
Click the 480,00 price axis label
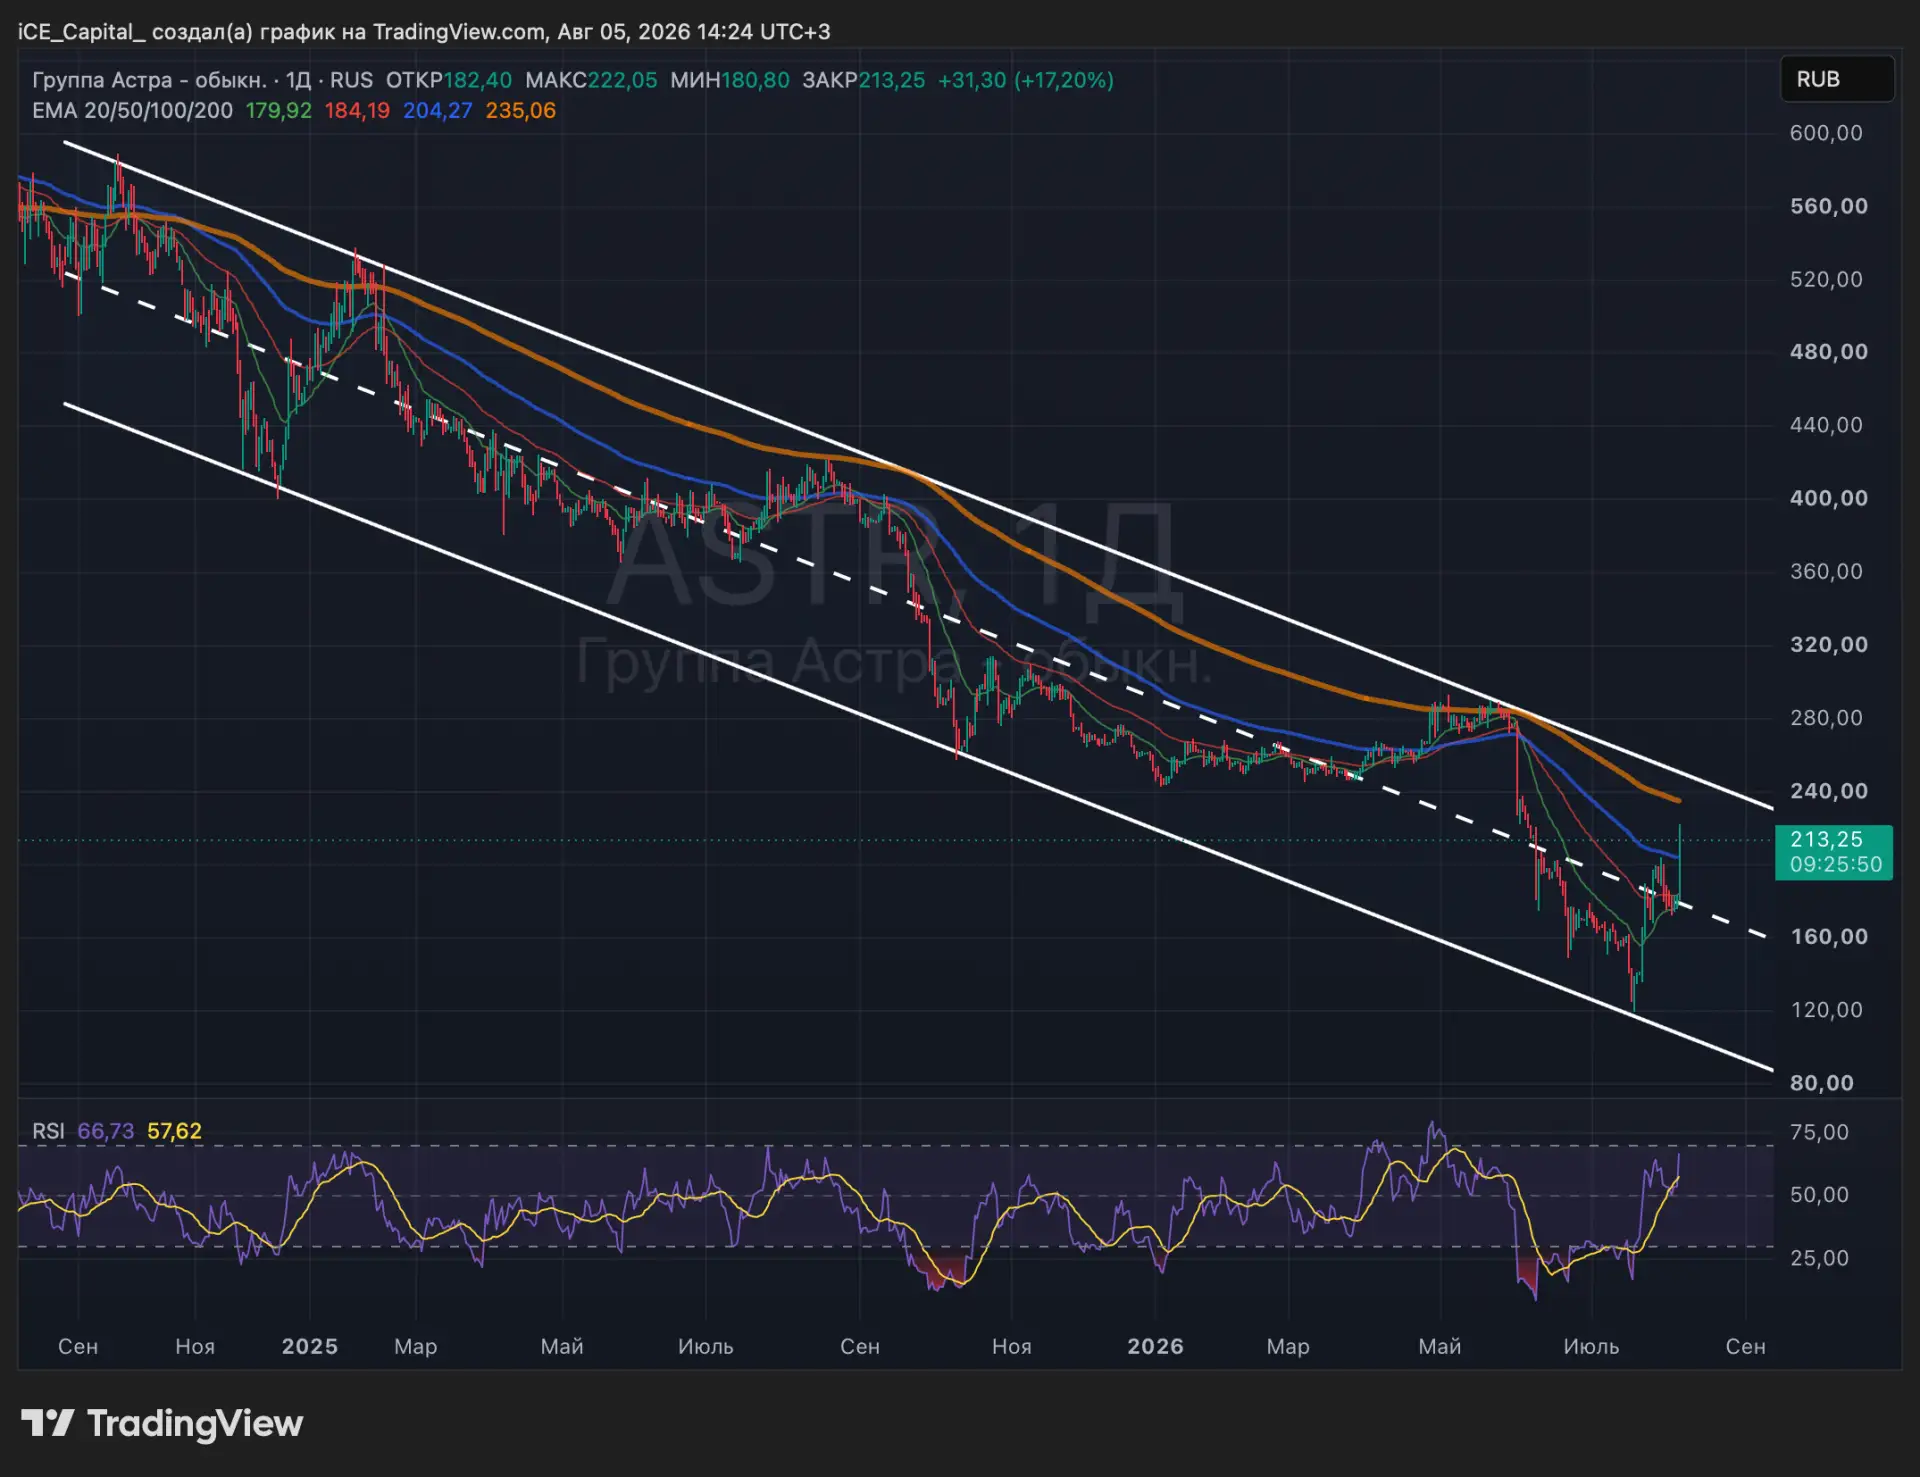[x=1829, y=352]
